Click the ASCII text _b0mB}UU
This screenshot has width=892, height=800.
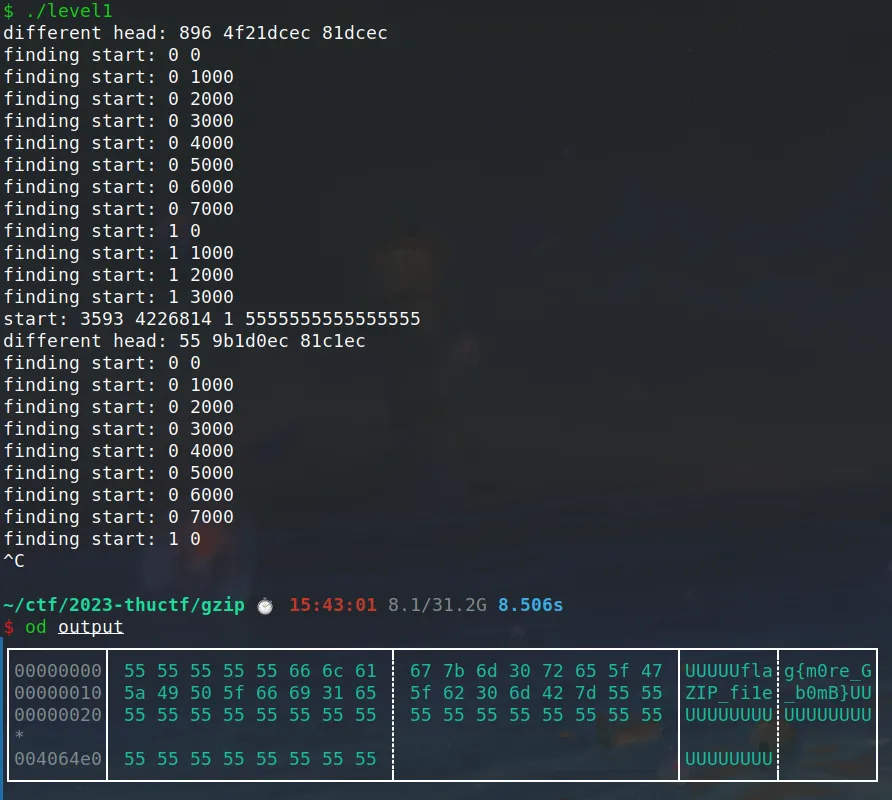[x=828, y=693]
